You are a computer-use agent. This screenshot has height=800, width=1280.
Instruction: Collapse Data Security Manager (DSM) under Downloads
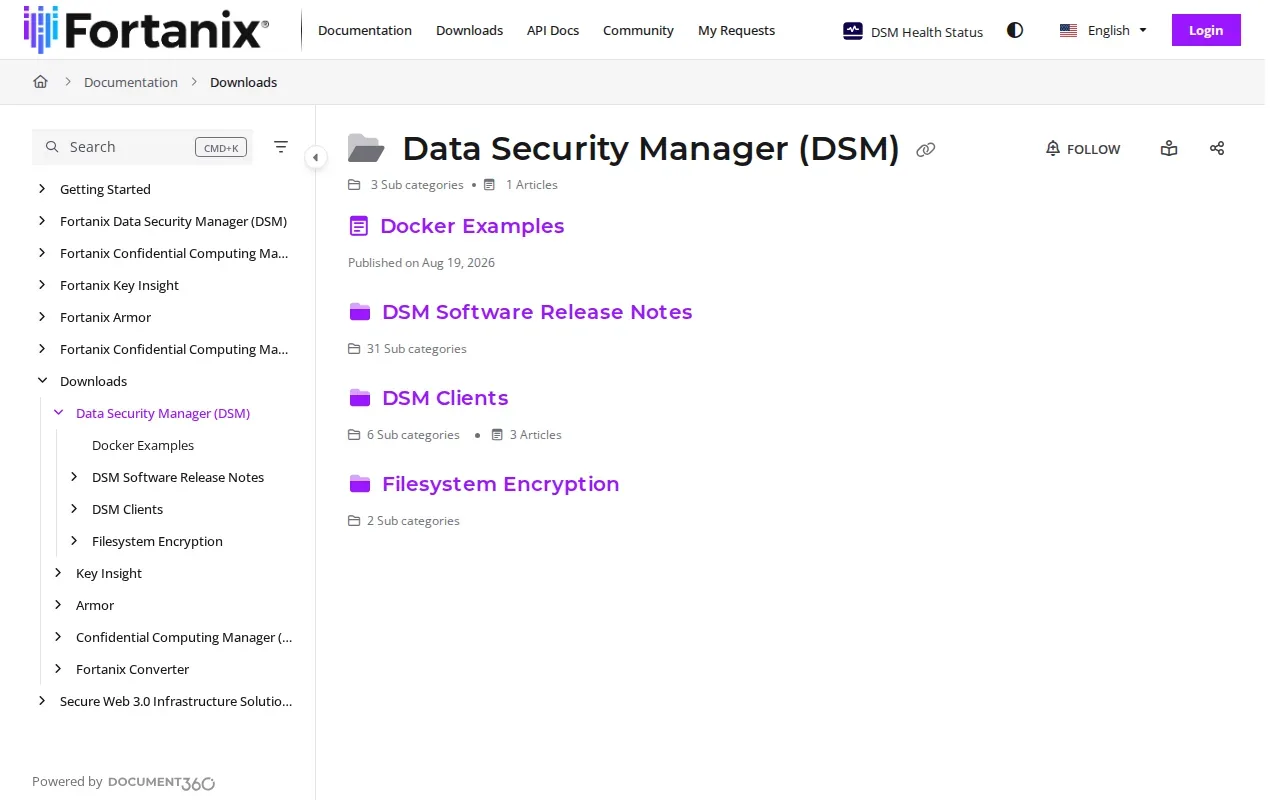[58, 413]
